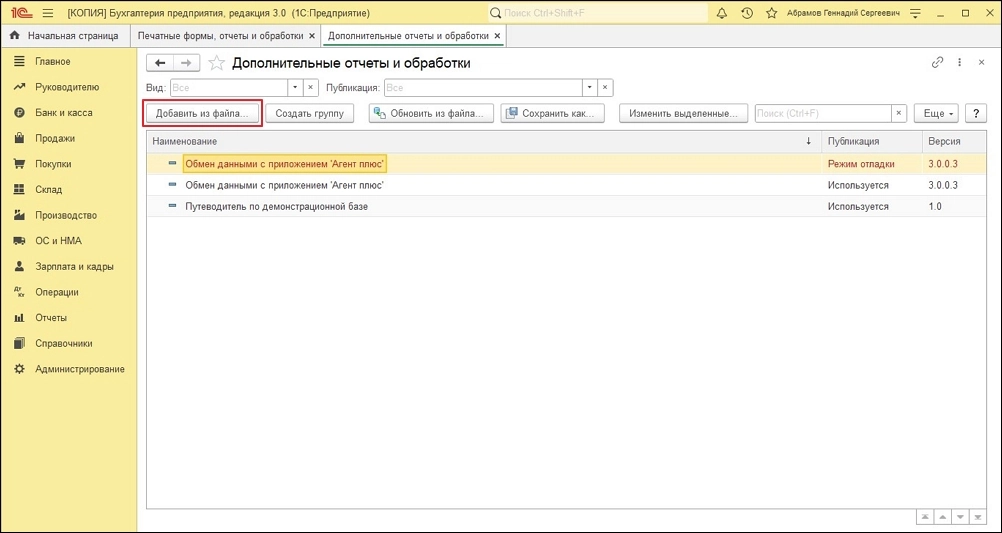Click Обновить из файла button

tap(431, 113)
